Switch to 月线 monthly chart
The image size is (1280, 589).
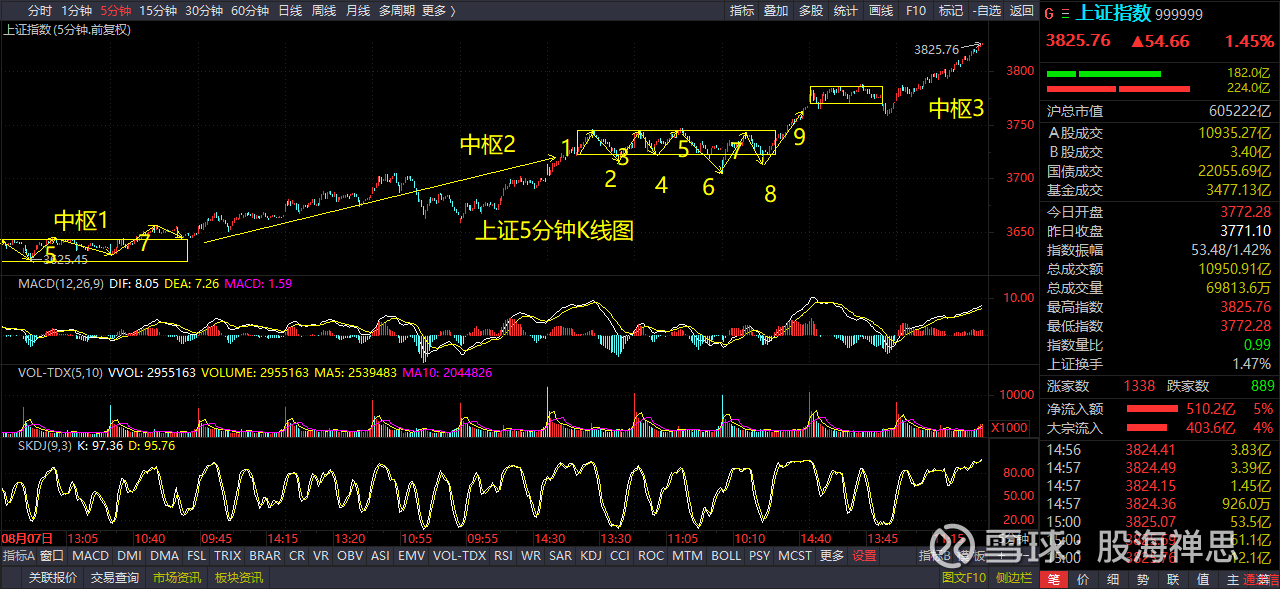(x=358, y=10)
